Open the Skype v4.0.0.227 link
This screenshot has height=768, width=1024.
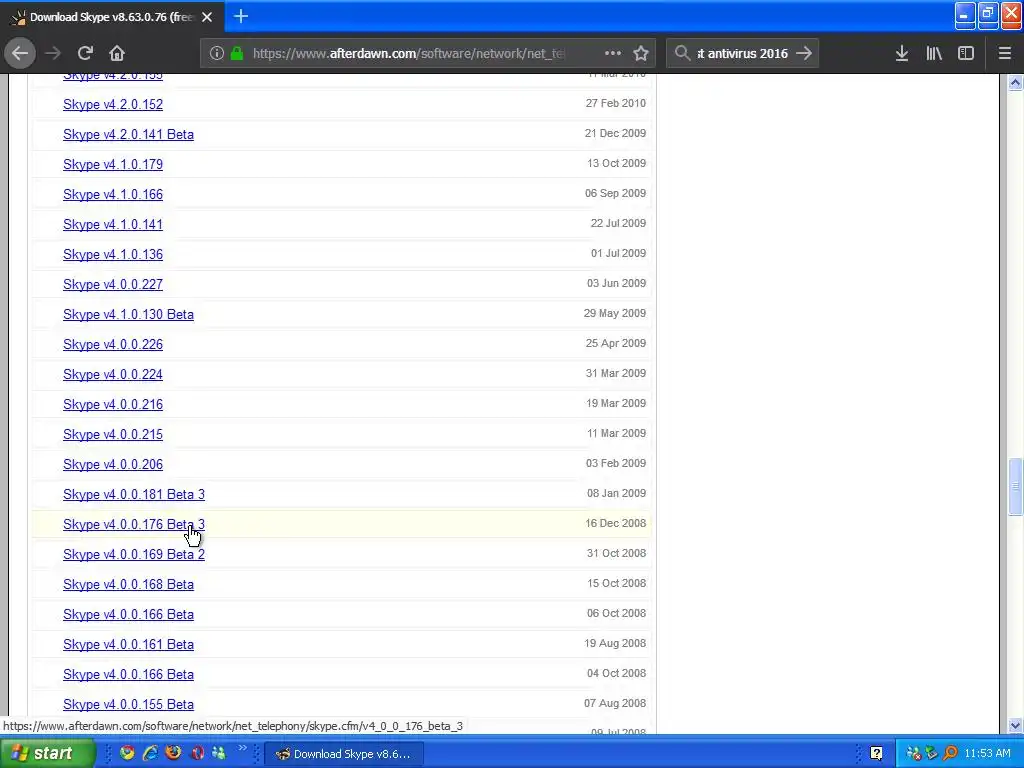pyautogui.click(x=113, y=285)
